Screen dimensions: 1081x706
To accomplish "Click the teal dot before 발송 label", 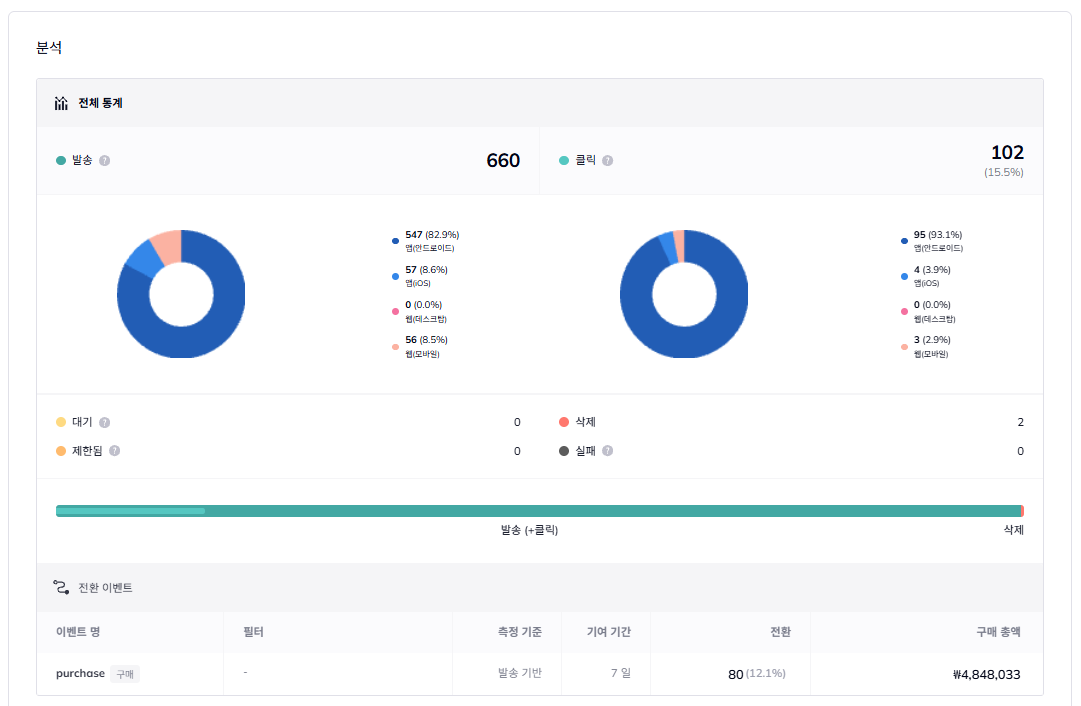I will 61,161.
